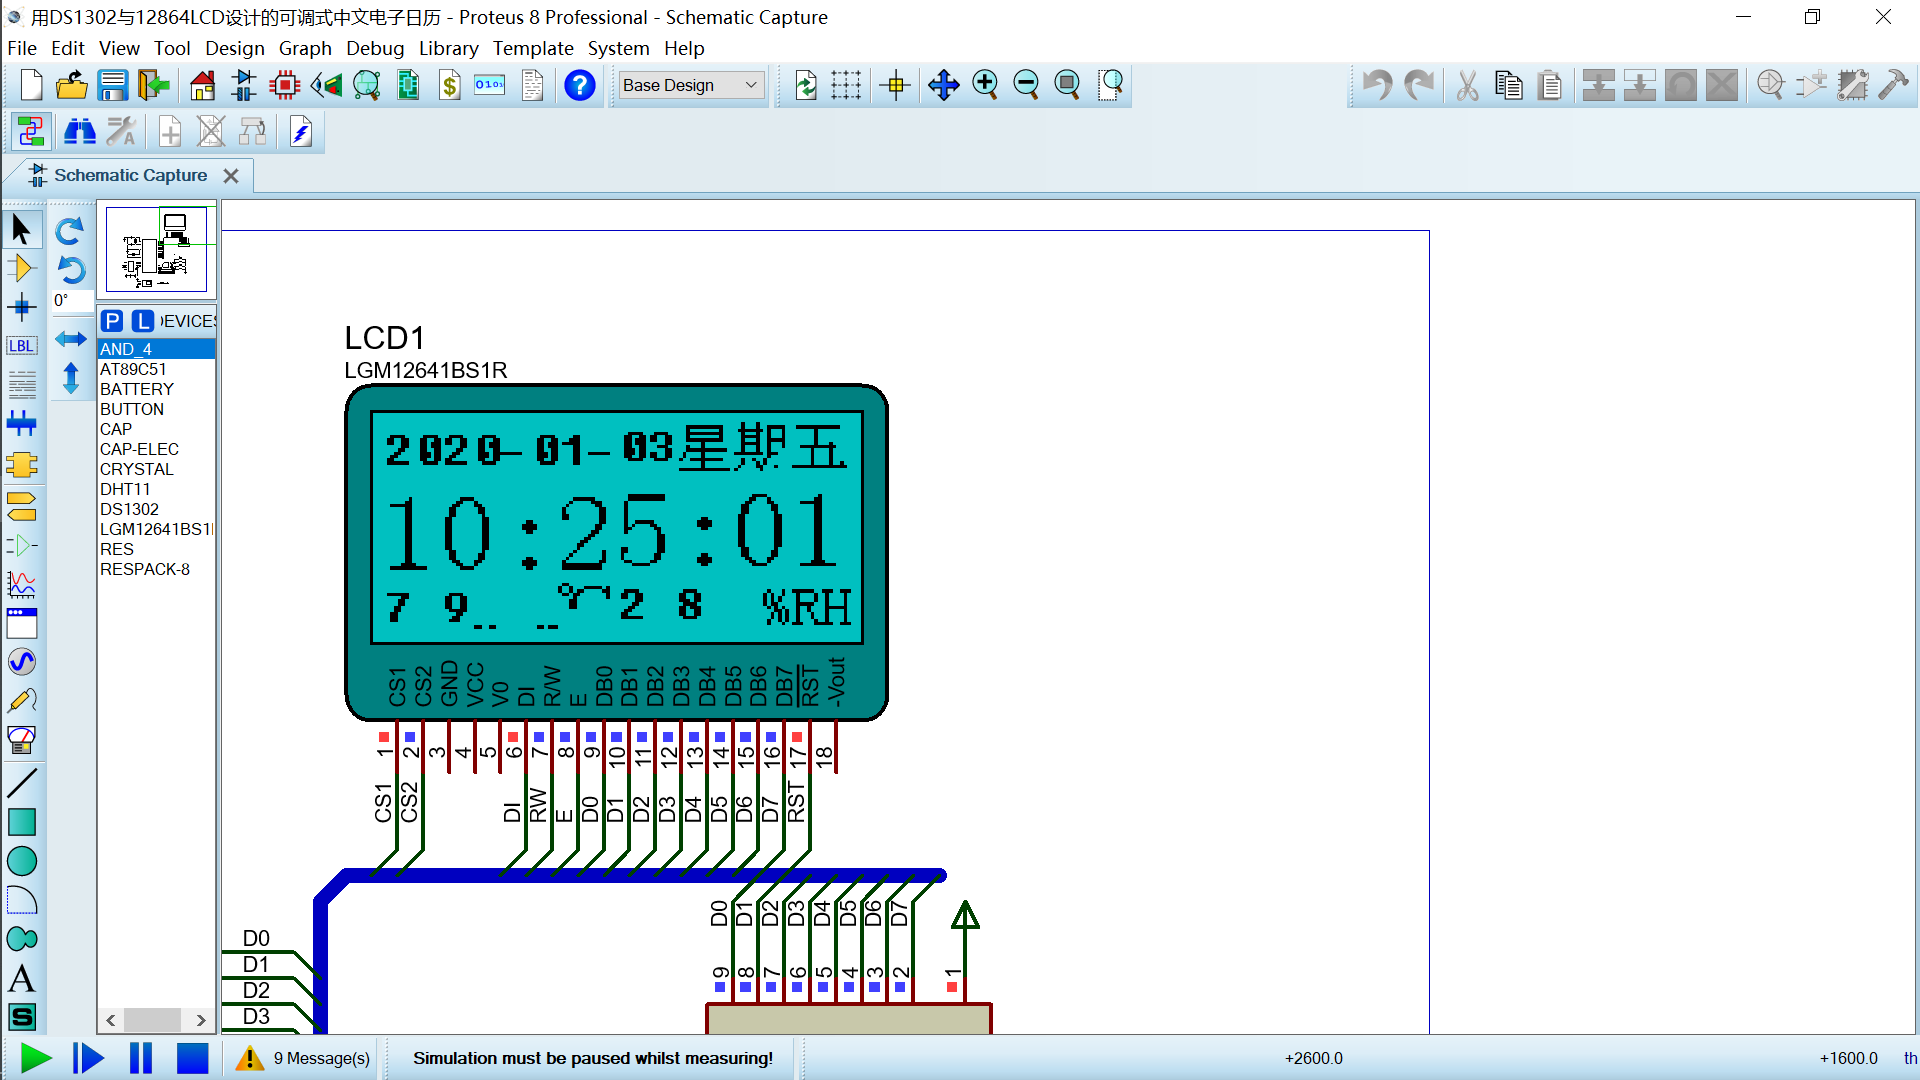The width and height of the screenshot is (1920, 1080).
Task: Toggle the false origin crosshair
Action: click(896, 85)
